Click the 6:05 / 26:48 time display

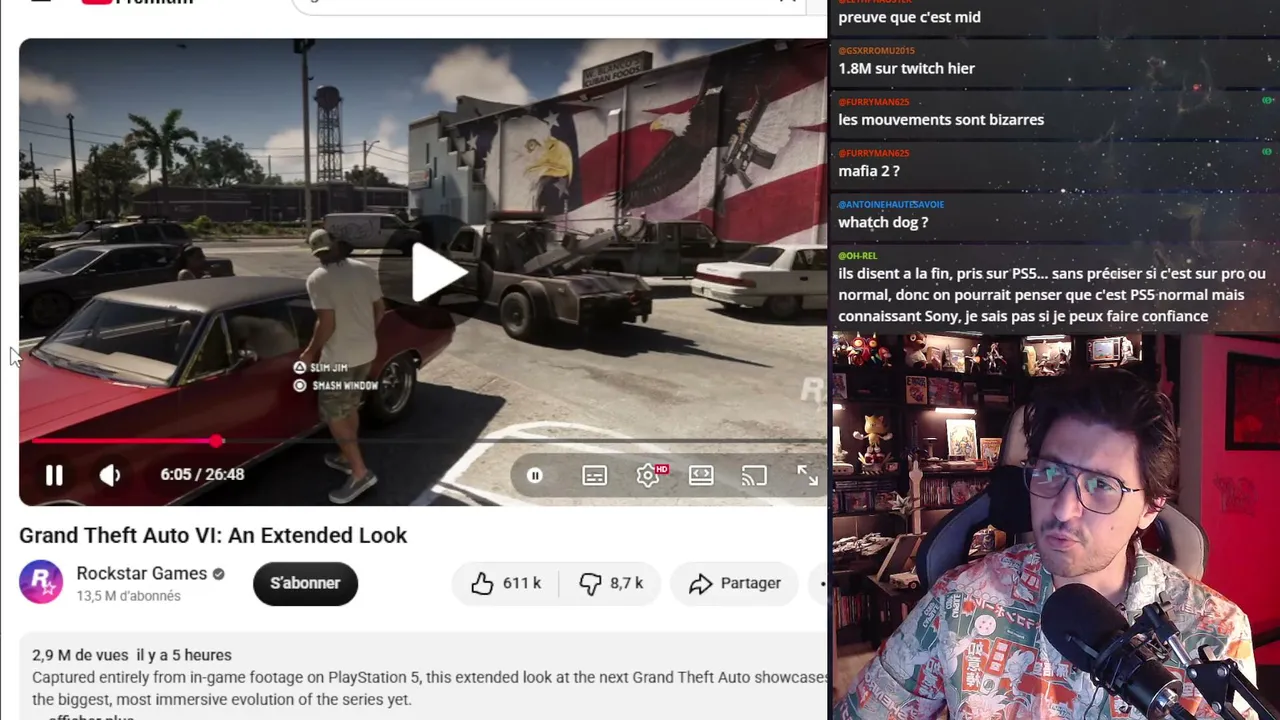tap(202, 474)
